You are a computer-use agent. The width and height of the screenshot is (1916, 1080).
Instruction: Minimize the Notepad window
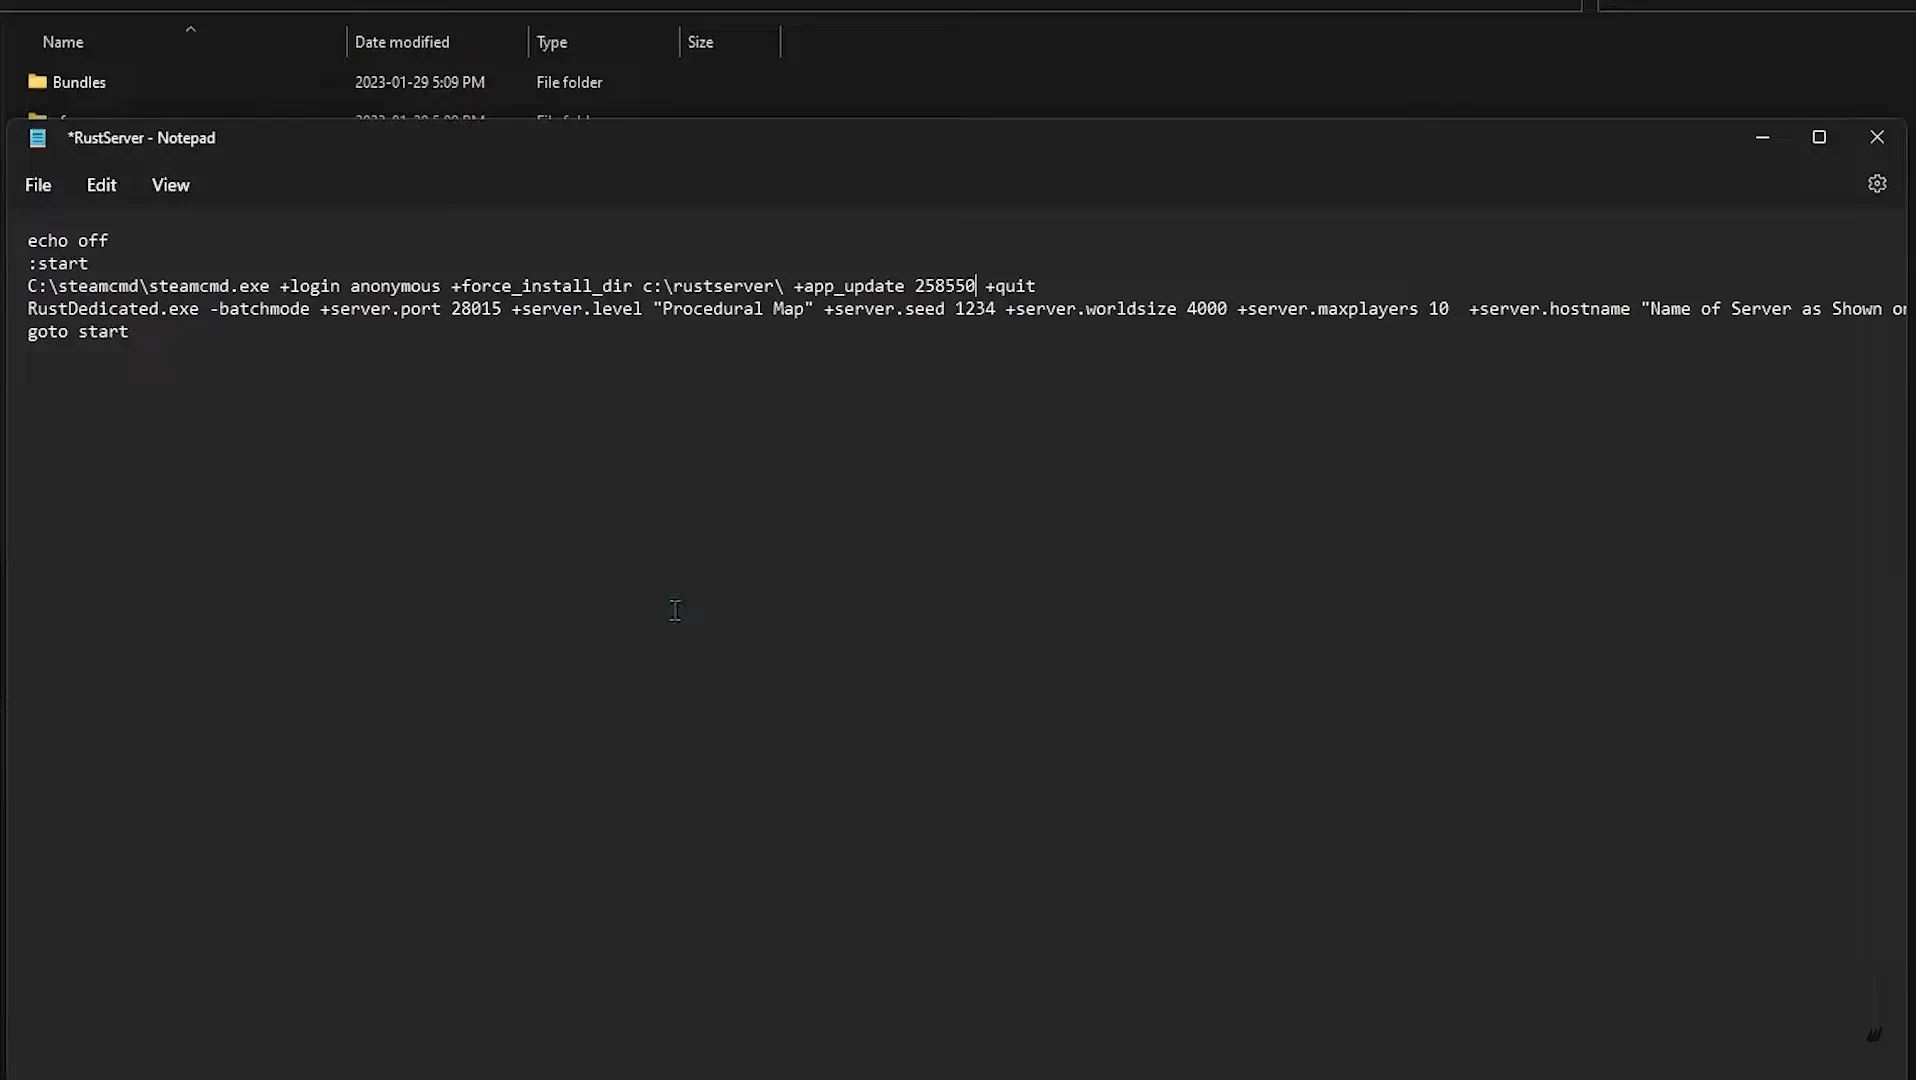(1762, 137)
